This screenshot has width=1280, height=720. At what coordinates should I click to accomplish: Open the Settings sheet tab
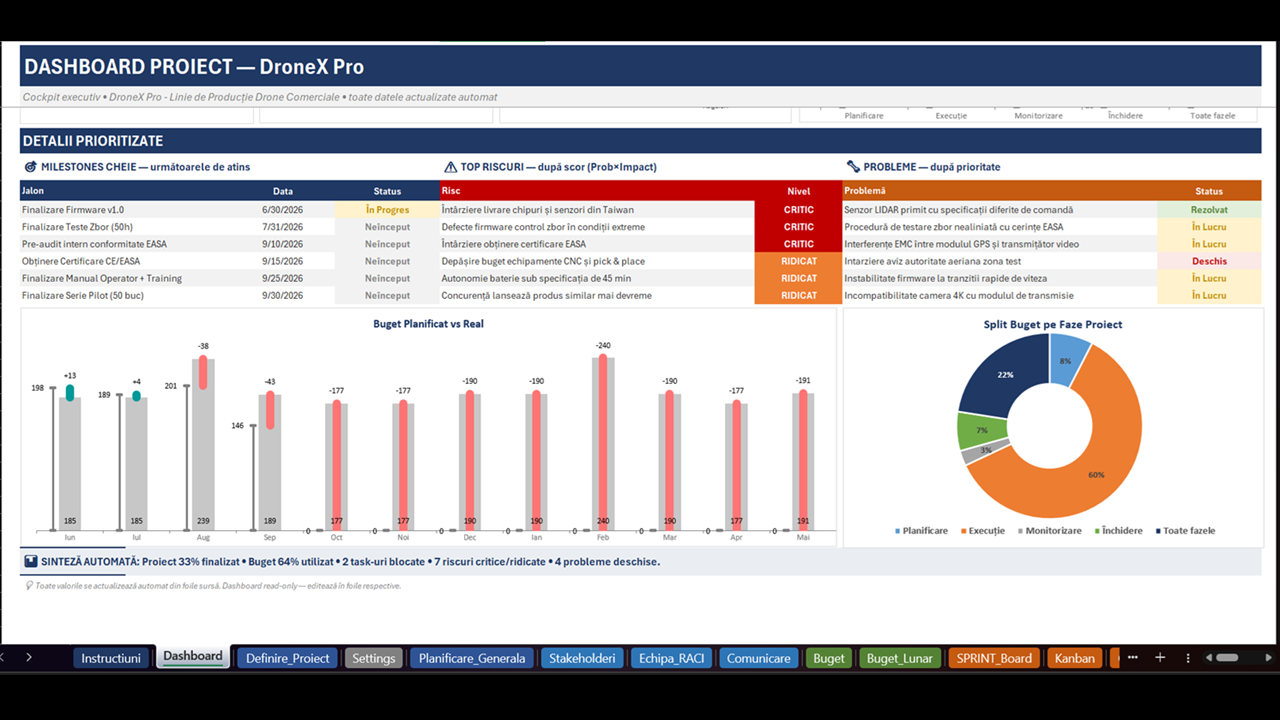click(374, 658)
